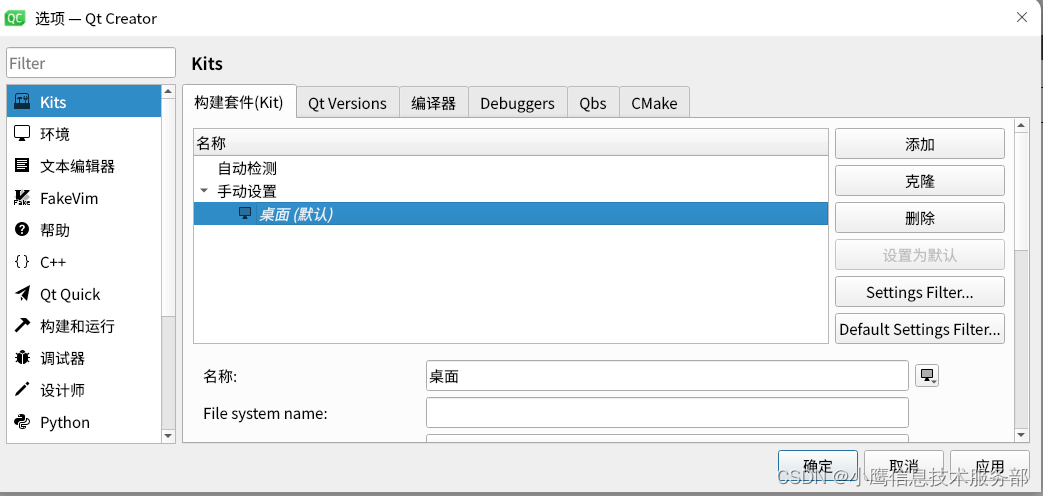Open the 帮助 question mark icon
Viewport: 1043px width, 496px height.
point(22,229)
